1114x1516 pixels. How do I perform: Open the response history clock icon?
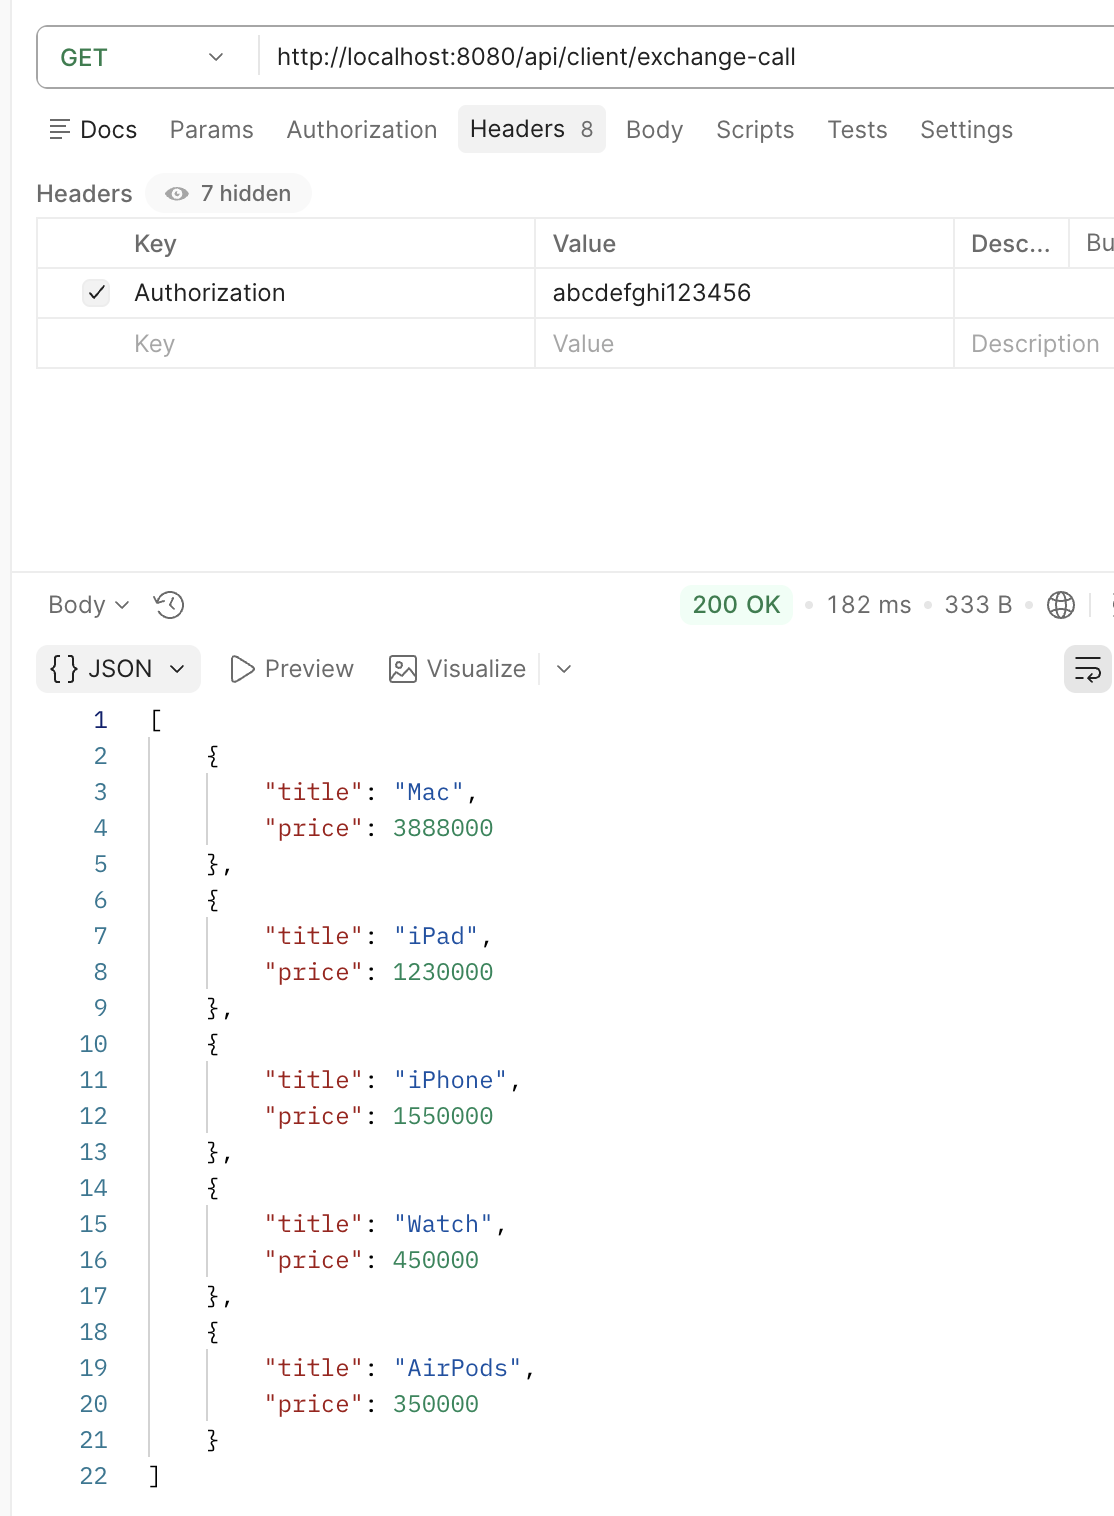tap(169, 605)
